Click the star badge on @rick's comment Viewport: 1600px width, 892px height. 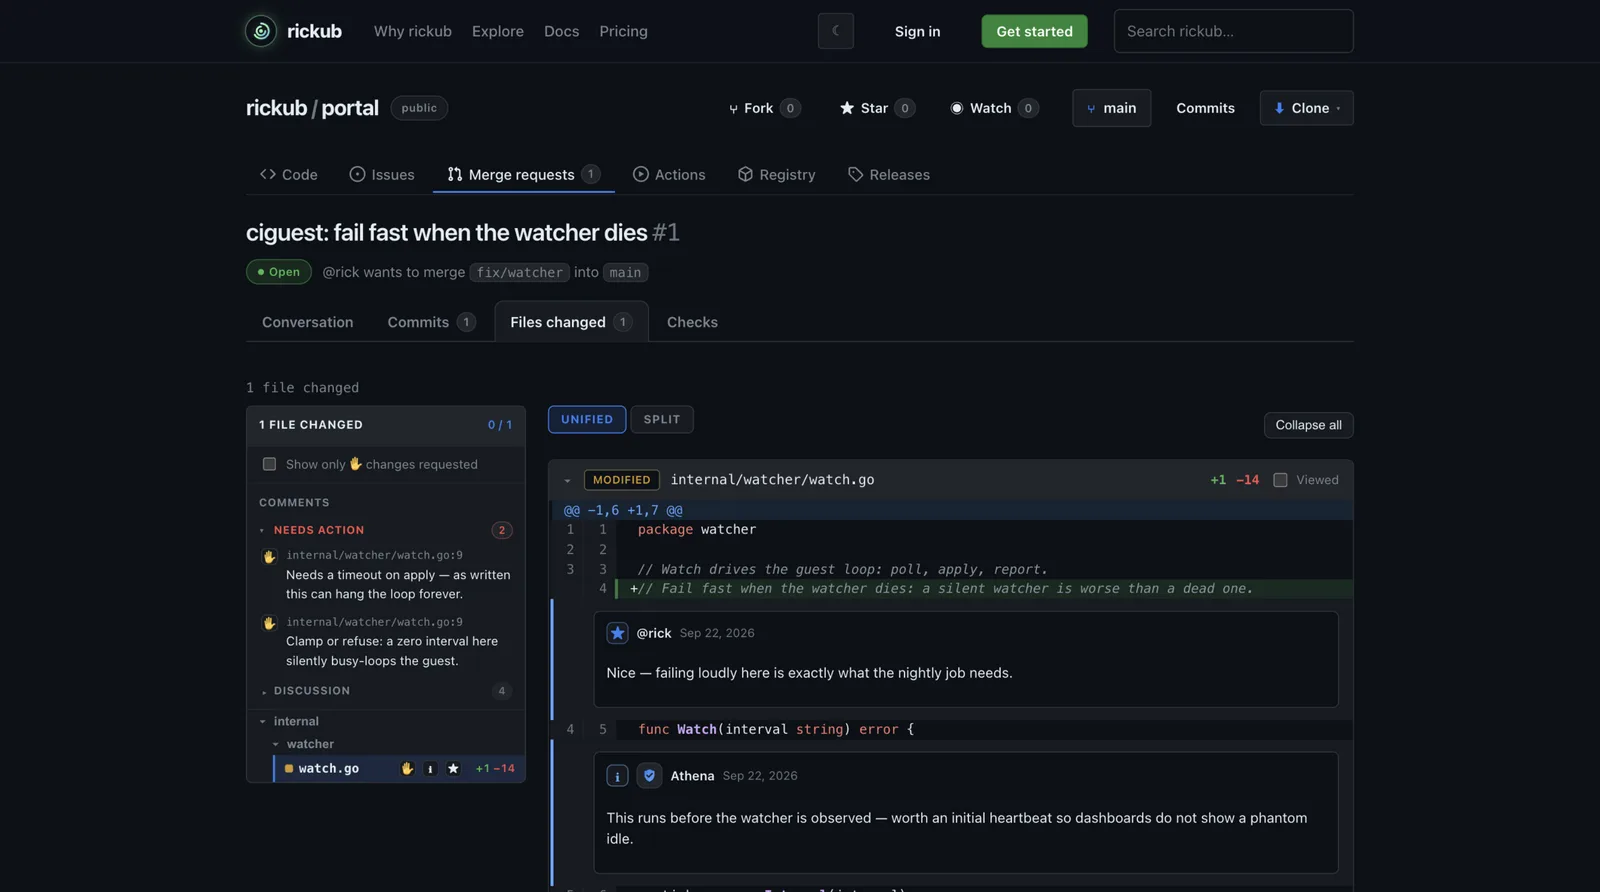click(617, 633)
